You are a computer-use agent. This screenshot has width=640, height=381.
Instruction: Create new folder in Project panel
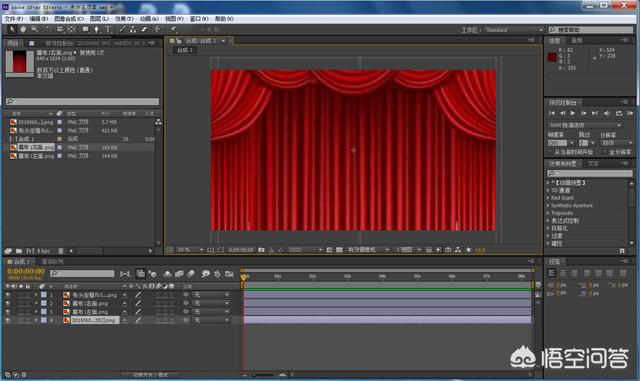coord(19,251)
